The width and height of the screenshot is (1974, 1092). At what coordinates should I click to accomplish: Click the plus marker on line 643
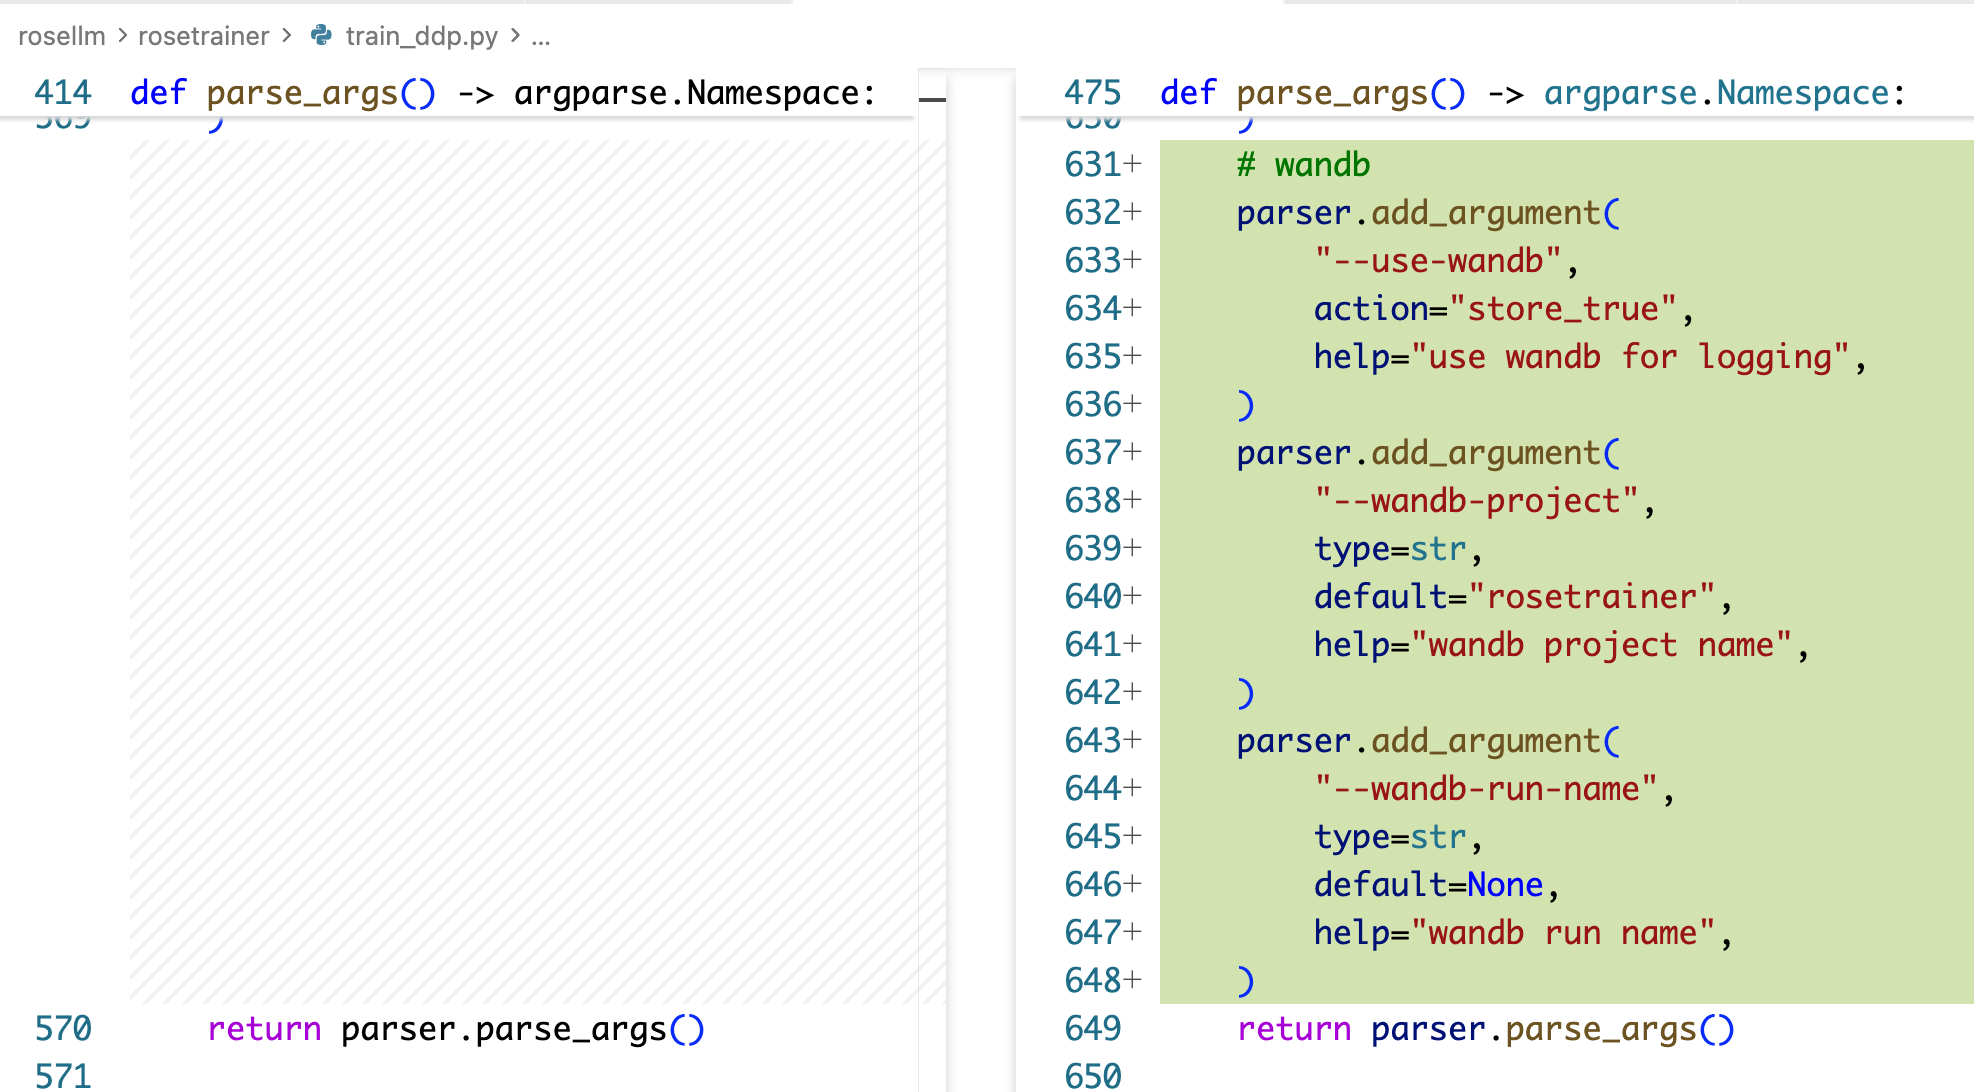coord(1132,740)
